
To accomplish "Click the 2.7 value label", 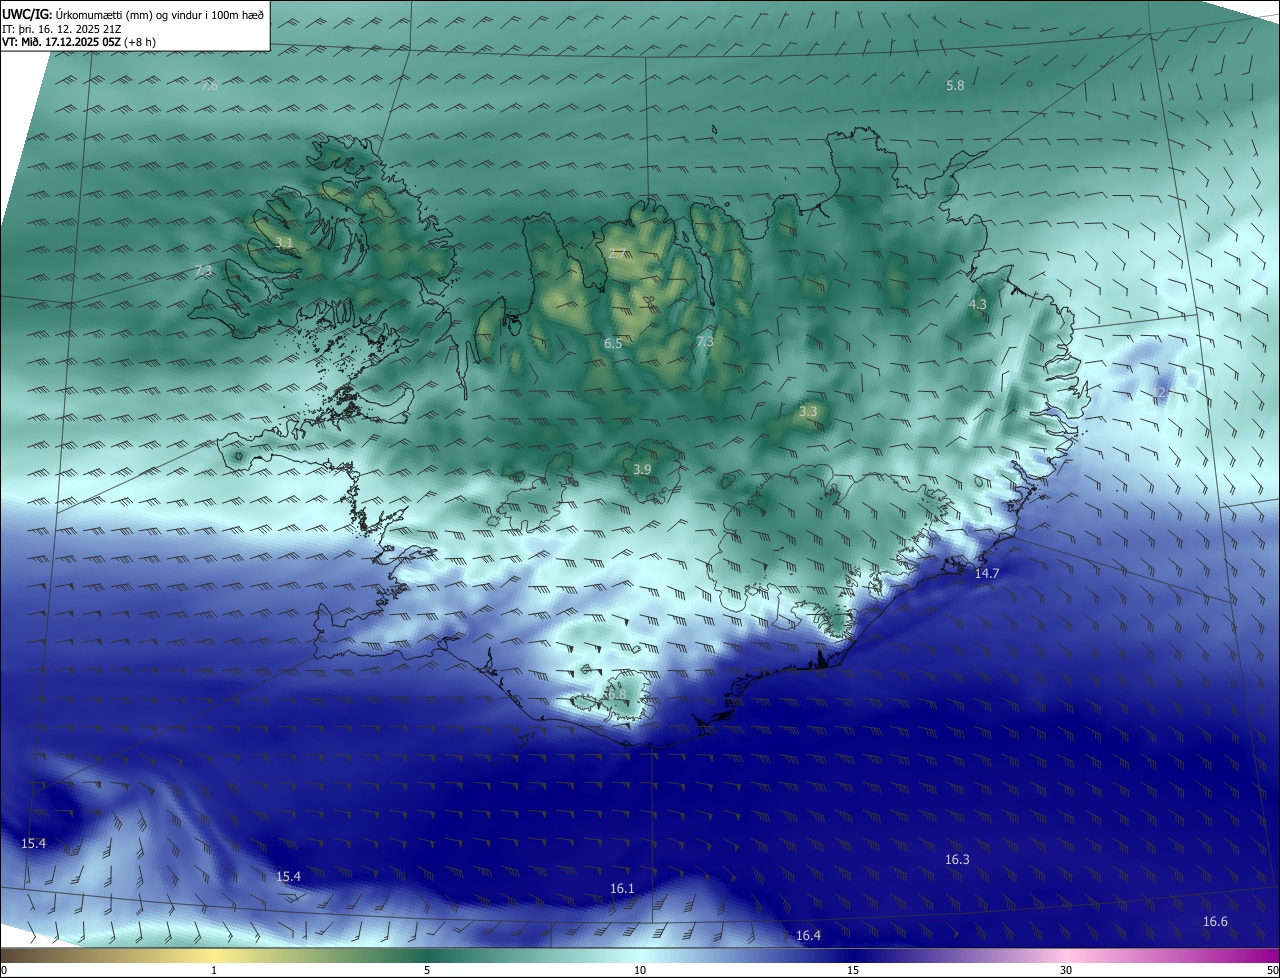I will 617,254.
